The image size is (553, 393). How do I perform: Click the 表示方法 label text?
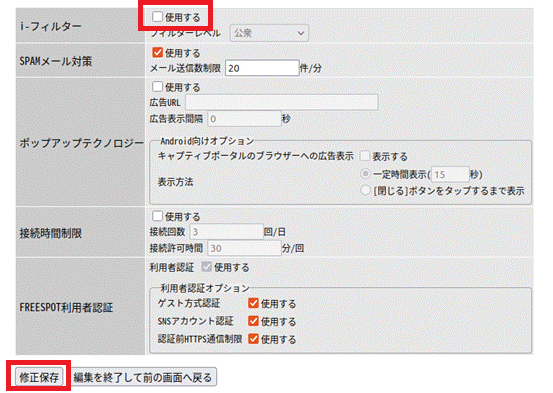tap(175, 182)
